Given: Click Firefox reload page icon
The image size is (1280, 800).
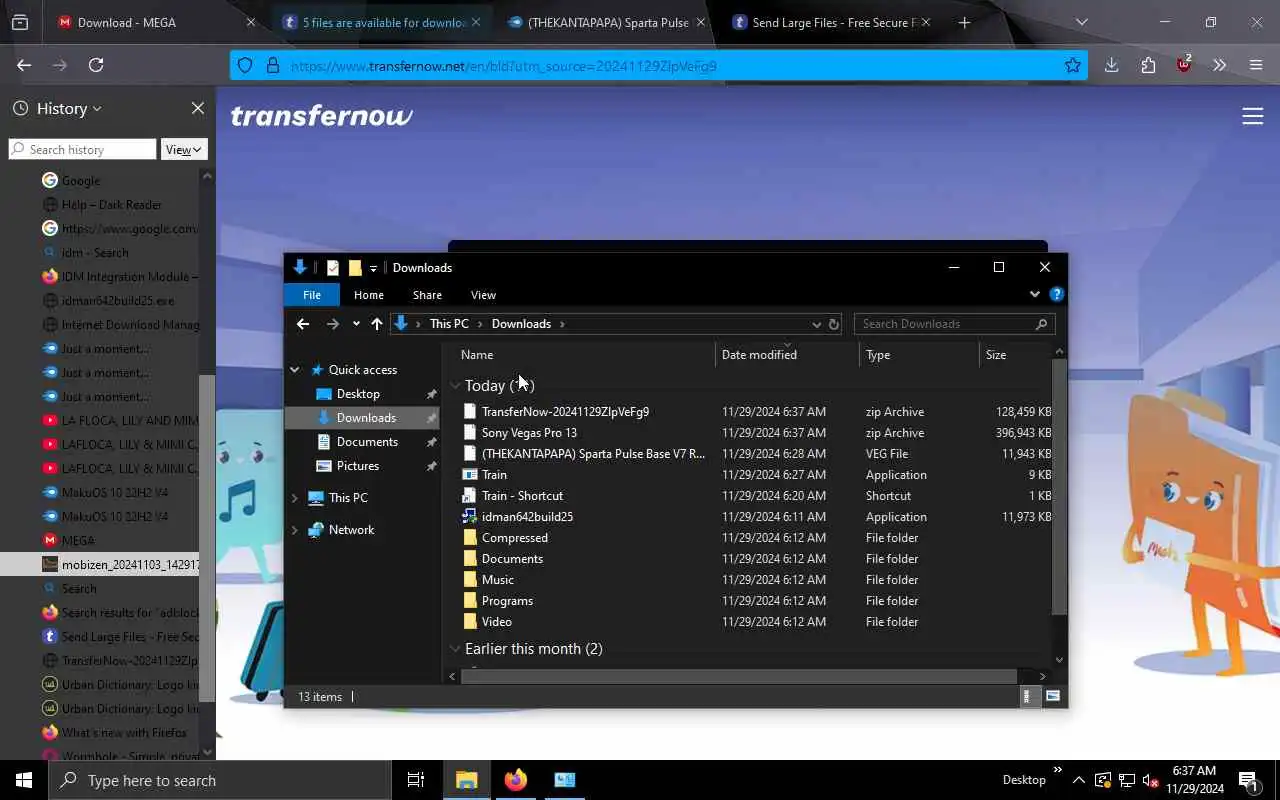Looking at the screenshot, I should (96, 65).
